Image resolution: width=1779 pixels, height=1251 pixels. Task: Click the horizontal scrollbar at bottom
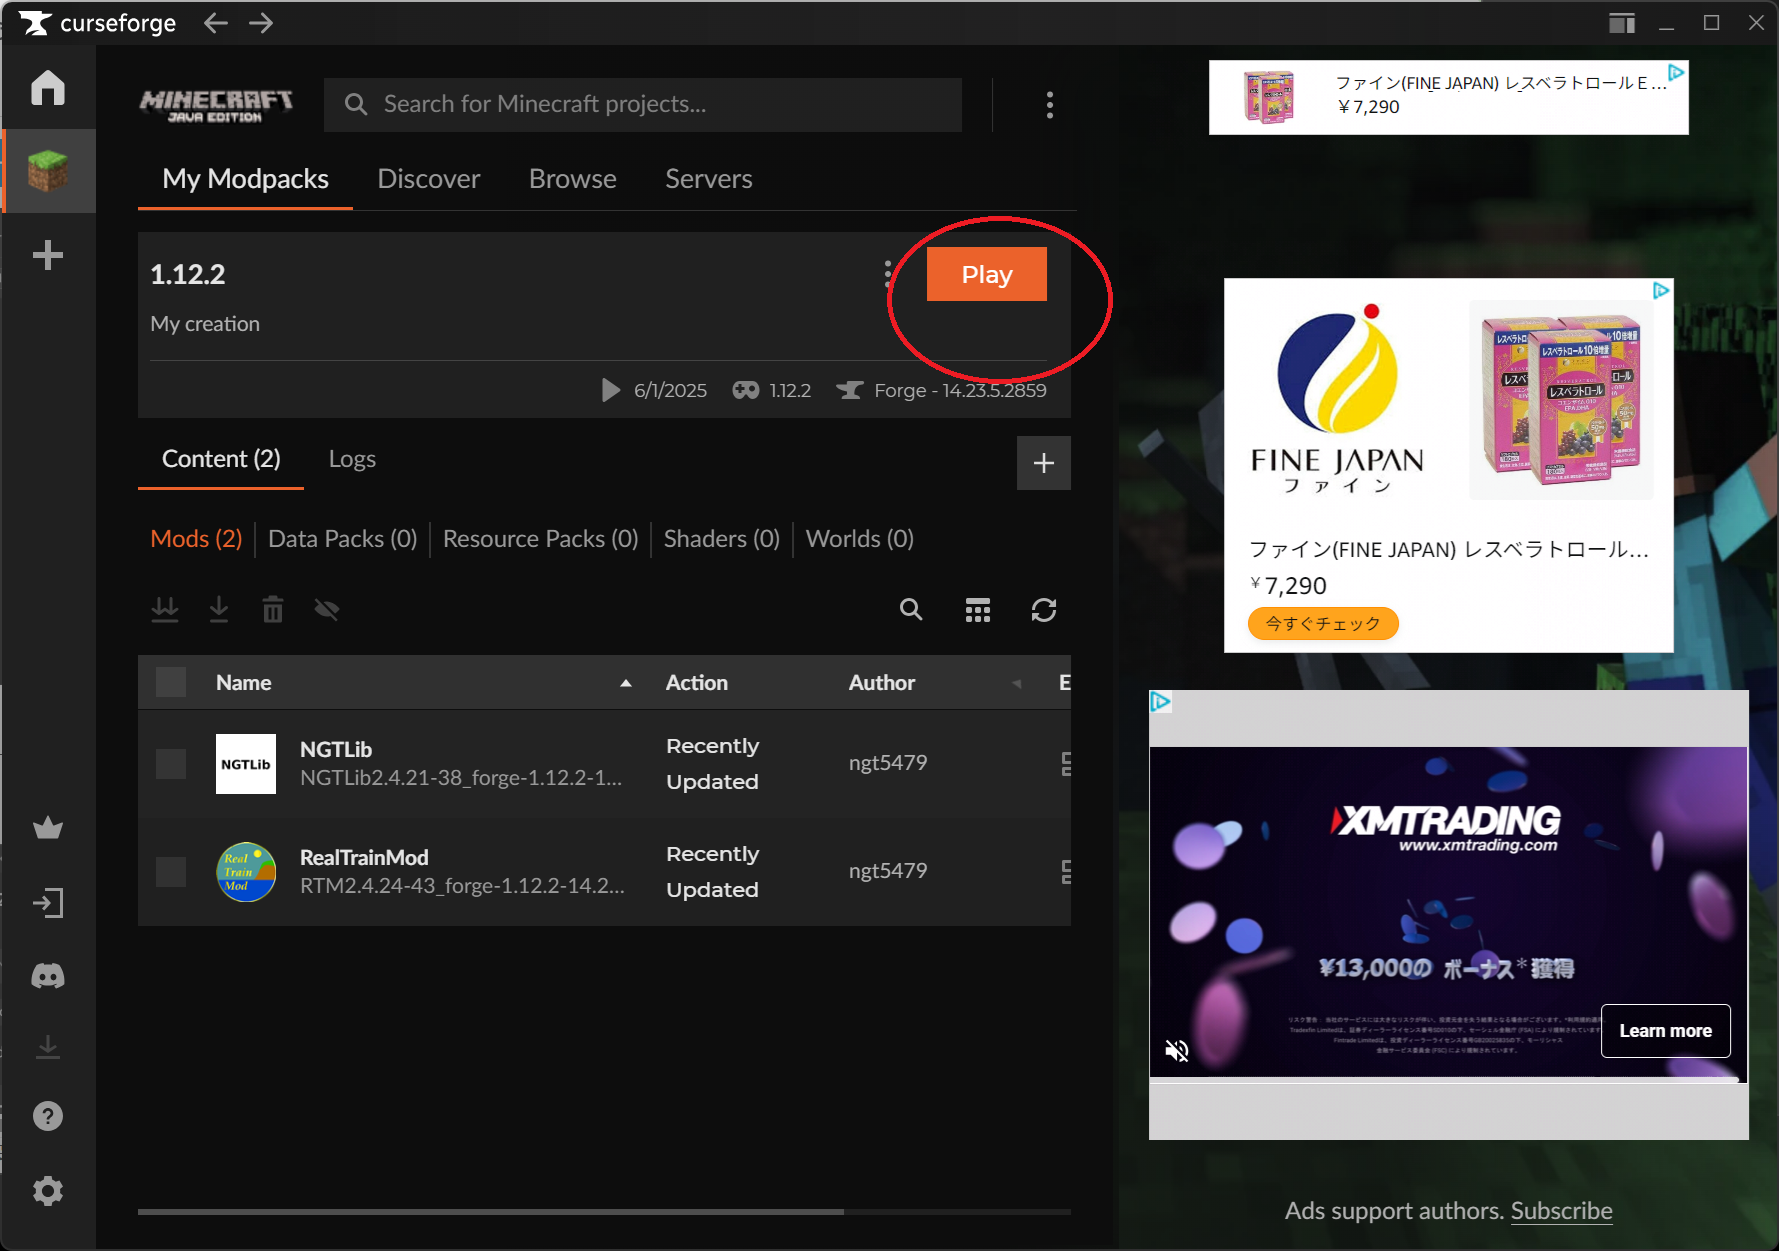(x=491, y=1211)
